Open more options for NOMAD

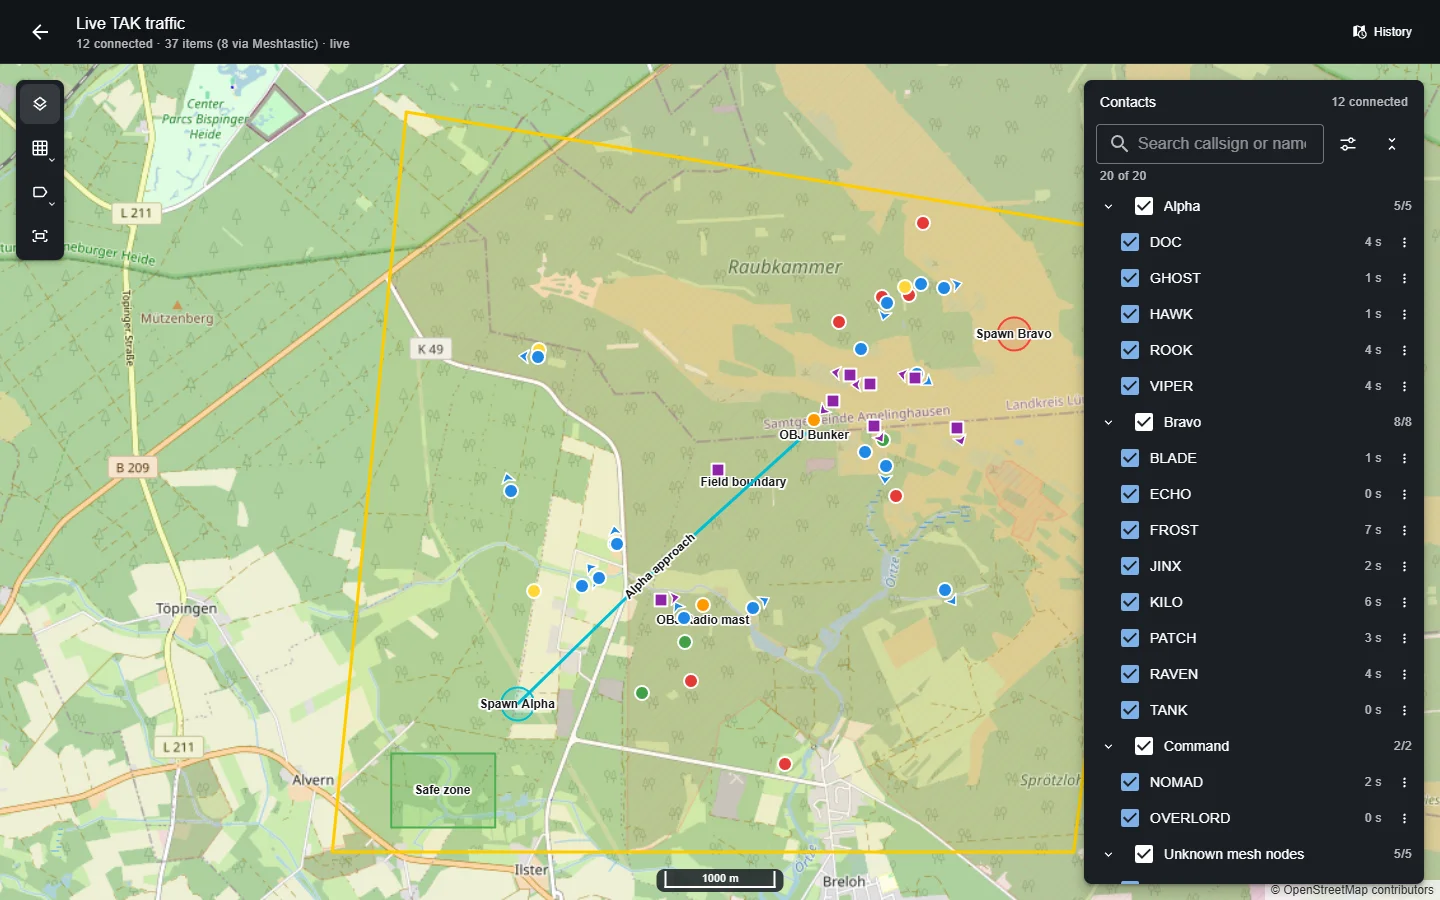[1404, 782]
